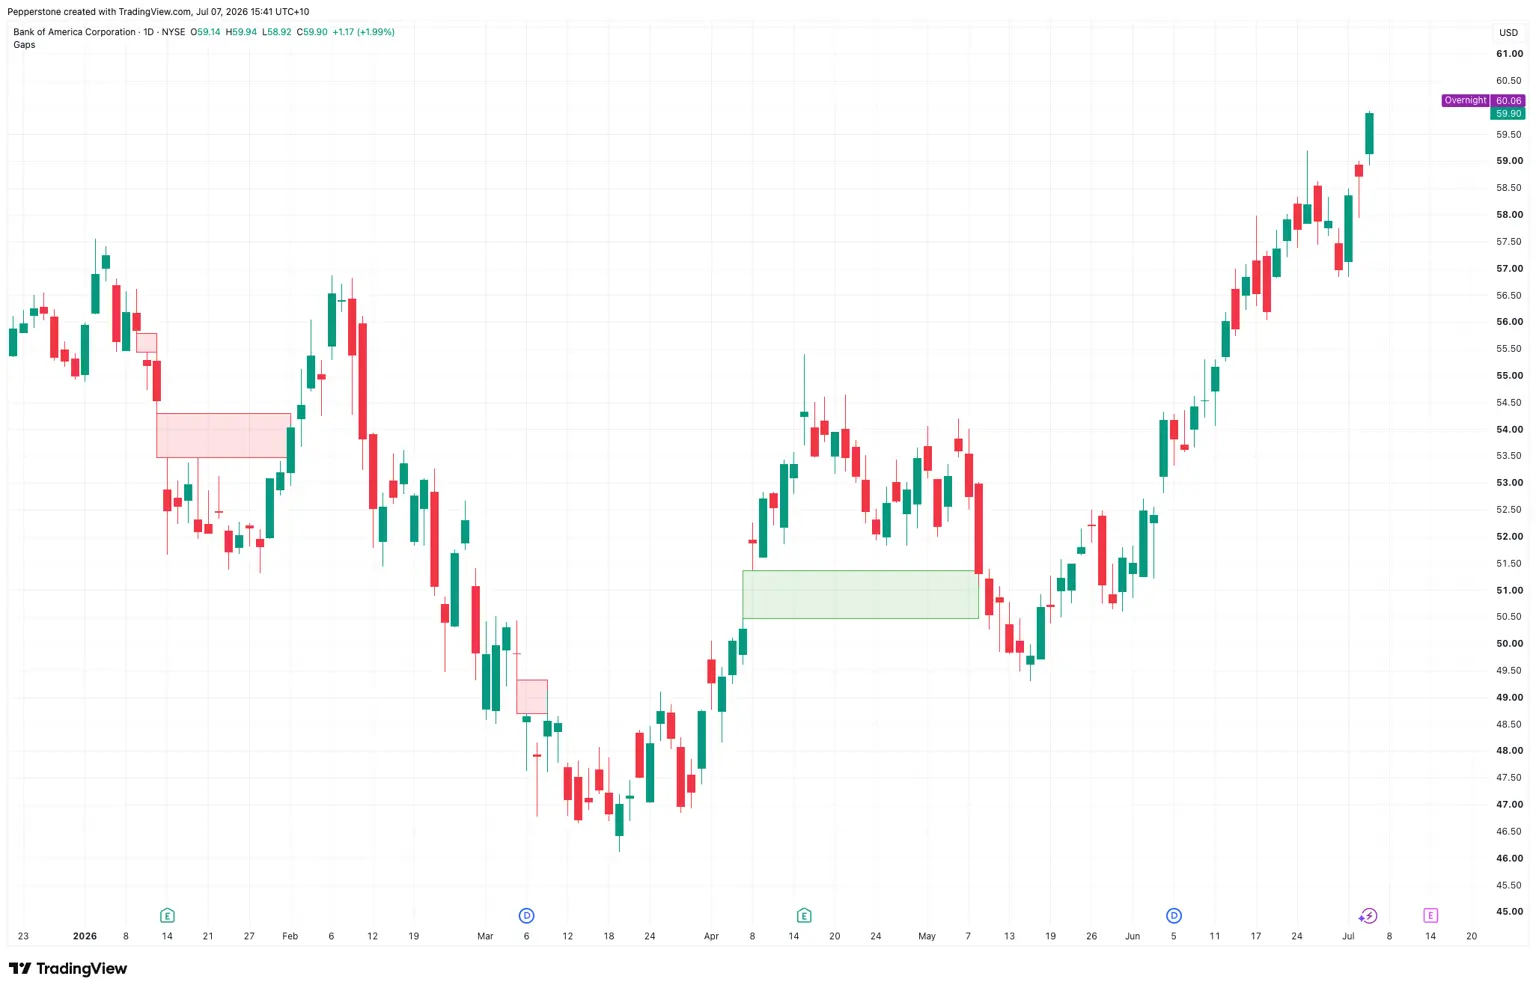Click the tall green last candle in July
This screenshot has width=1536, height=991.
tap(1369, 133)
